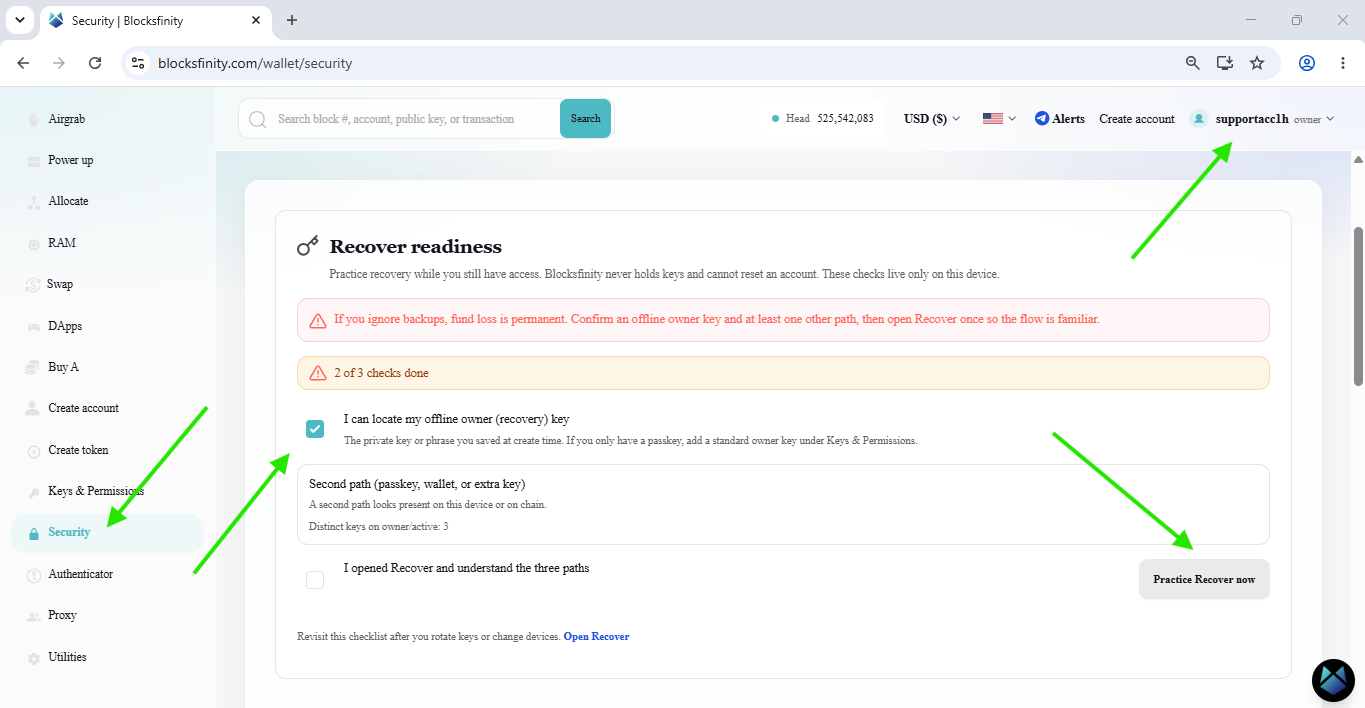Click the 'Distinct keys on owner/active: 3' text
The image size is (1365, 708).
pyautogui.click(x=379, y=526)
